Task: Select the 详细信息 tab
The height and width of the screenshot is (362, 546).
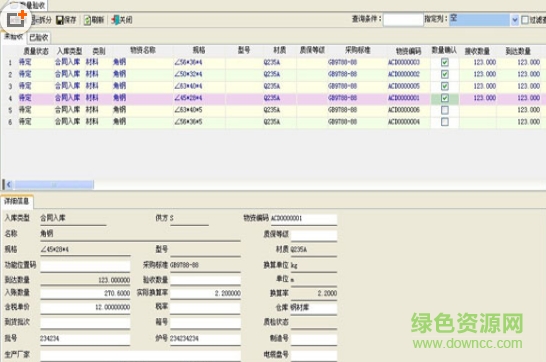Action: 17,201
